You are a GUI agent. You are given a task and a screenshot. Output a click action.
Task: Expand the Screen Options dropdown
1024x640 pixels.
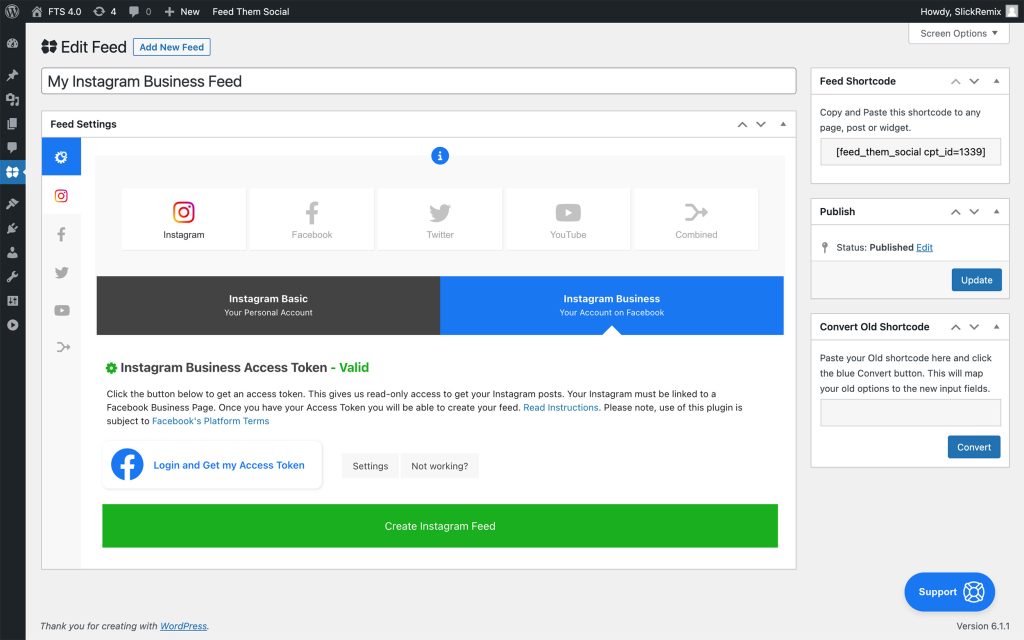click(x=959, y=33)
